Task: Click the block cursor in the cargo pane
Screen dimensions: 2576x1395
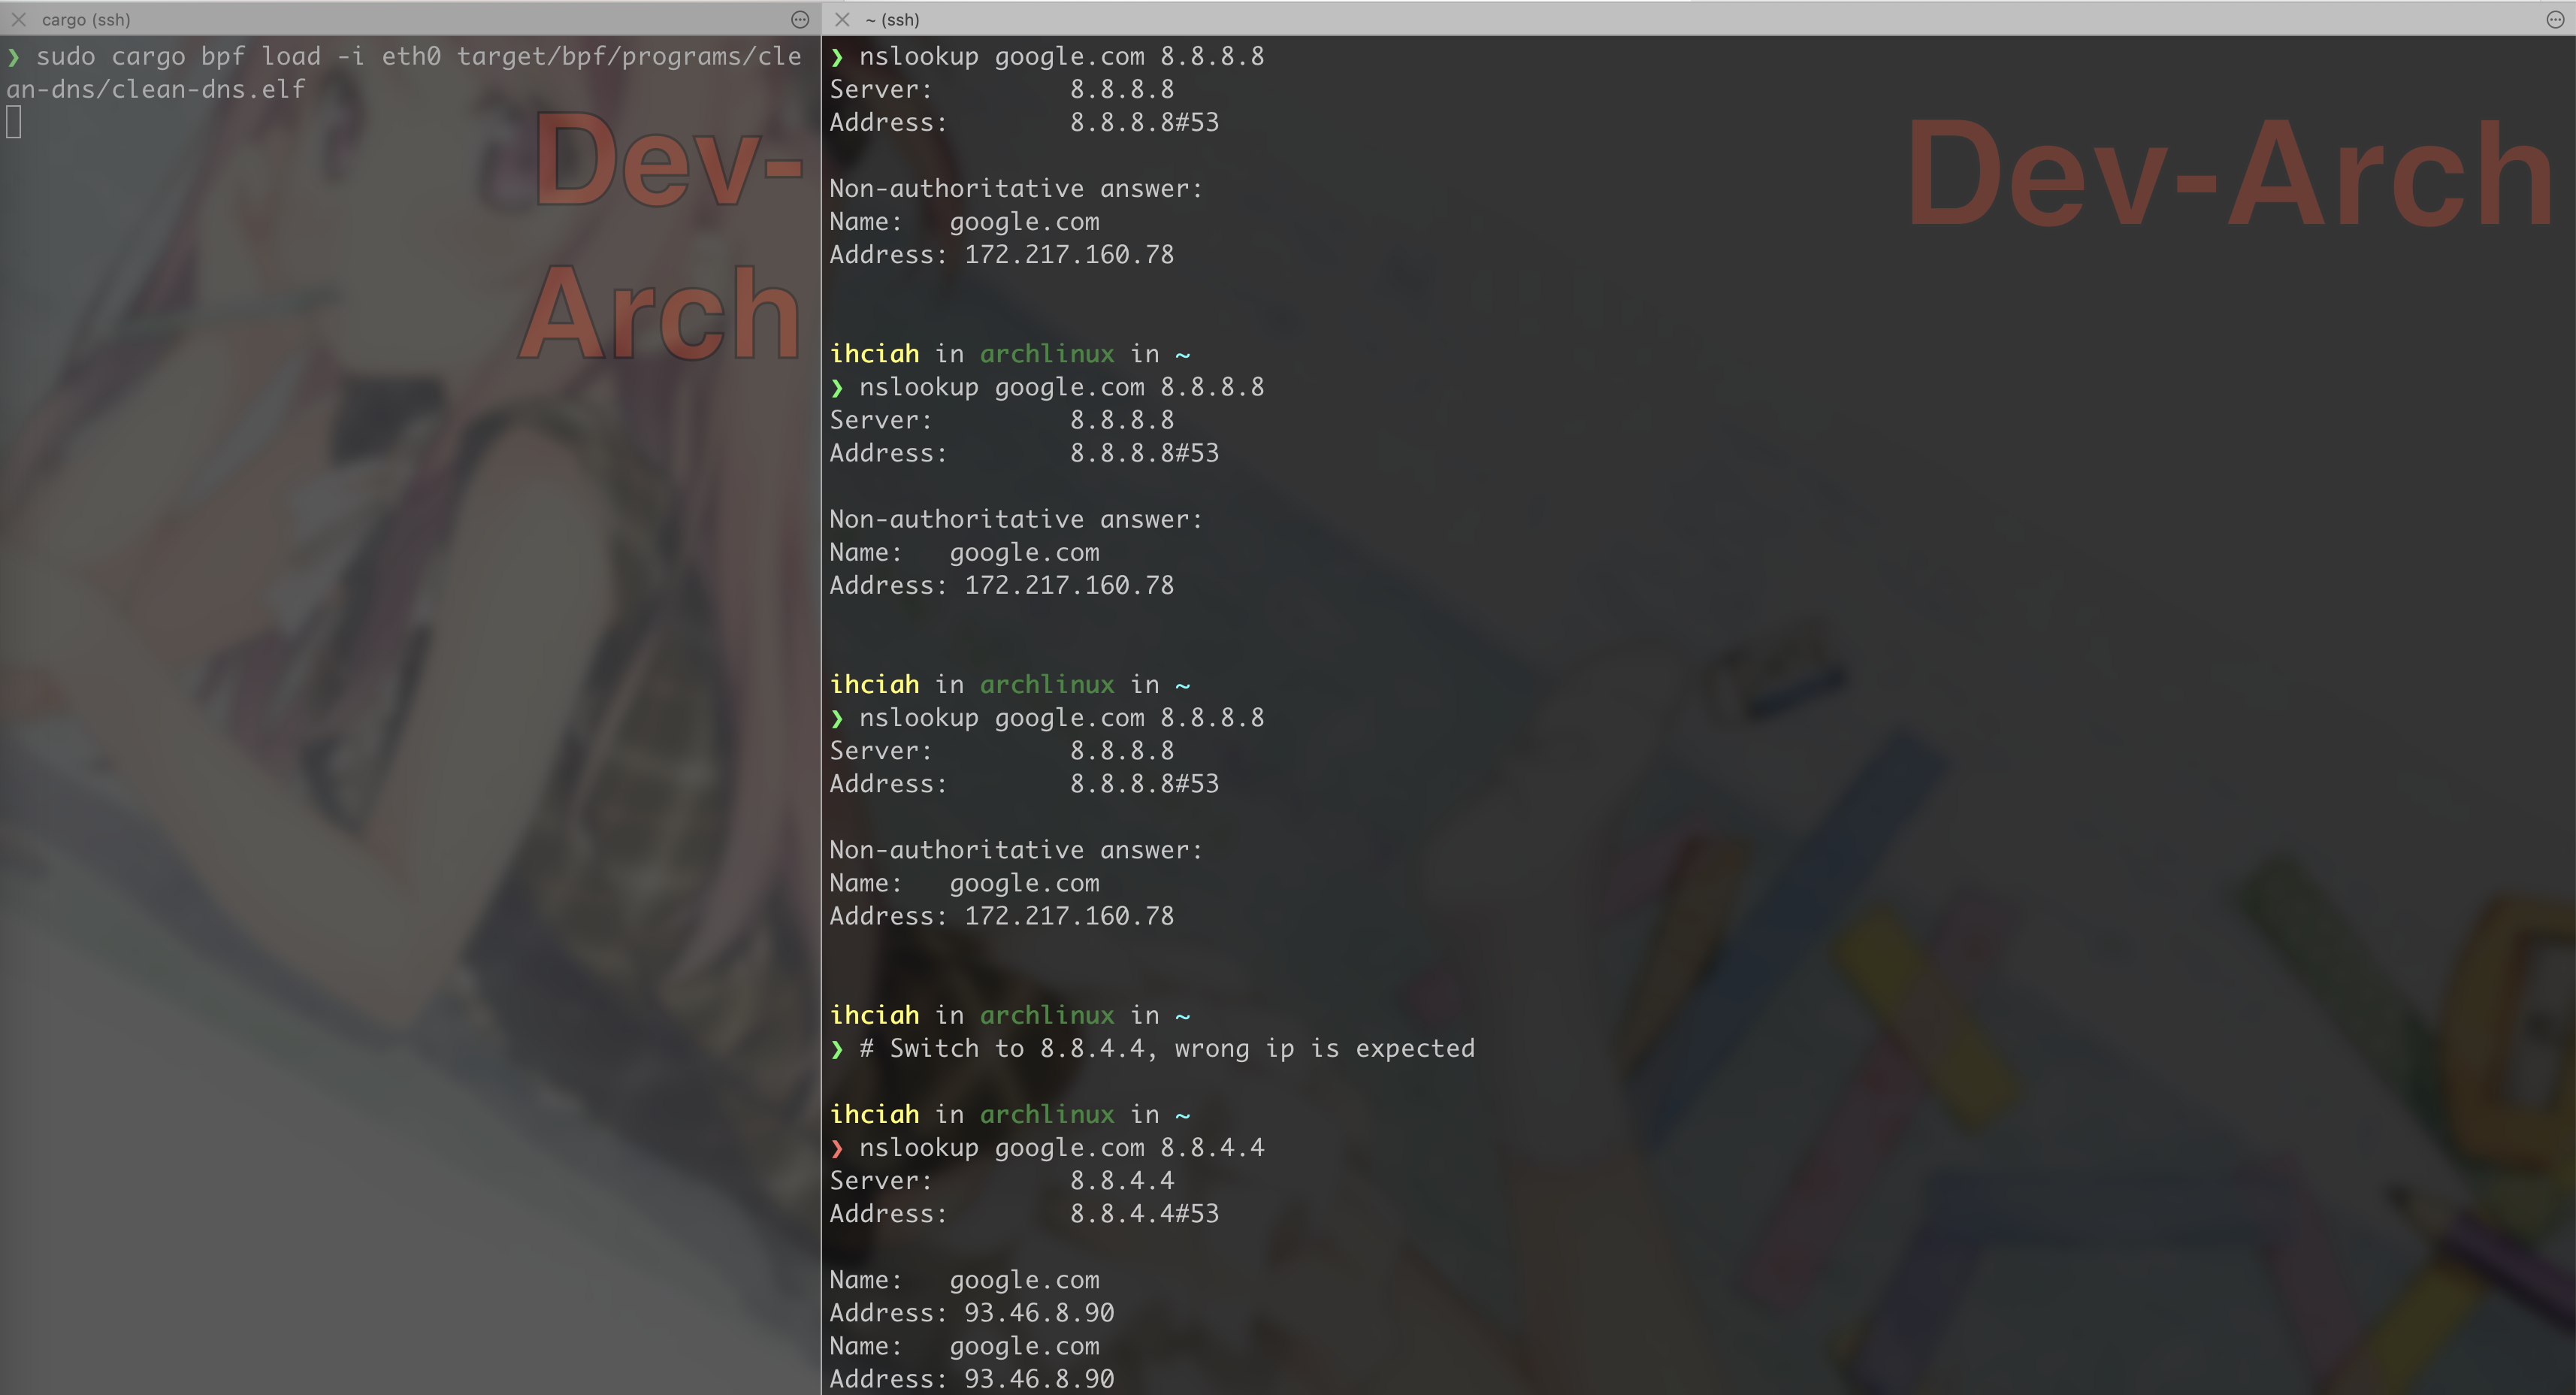Action: point(14,122)
